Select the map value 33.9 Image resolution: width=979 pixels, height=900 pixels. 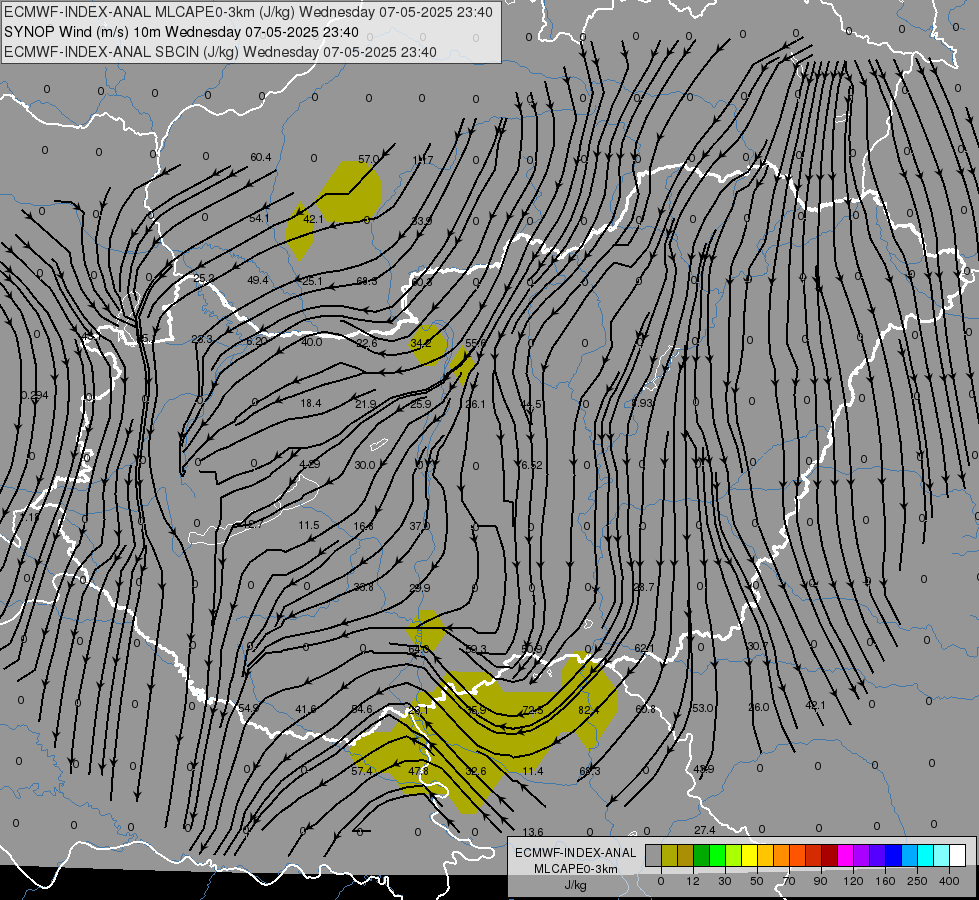[x=421, y=220]
